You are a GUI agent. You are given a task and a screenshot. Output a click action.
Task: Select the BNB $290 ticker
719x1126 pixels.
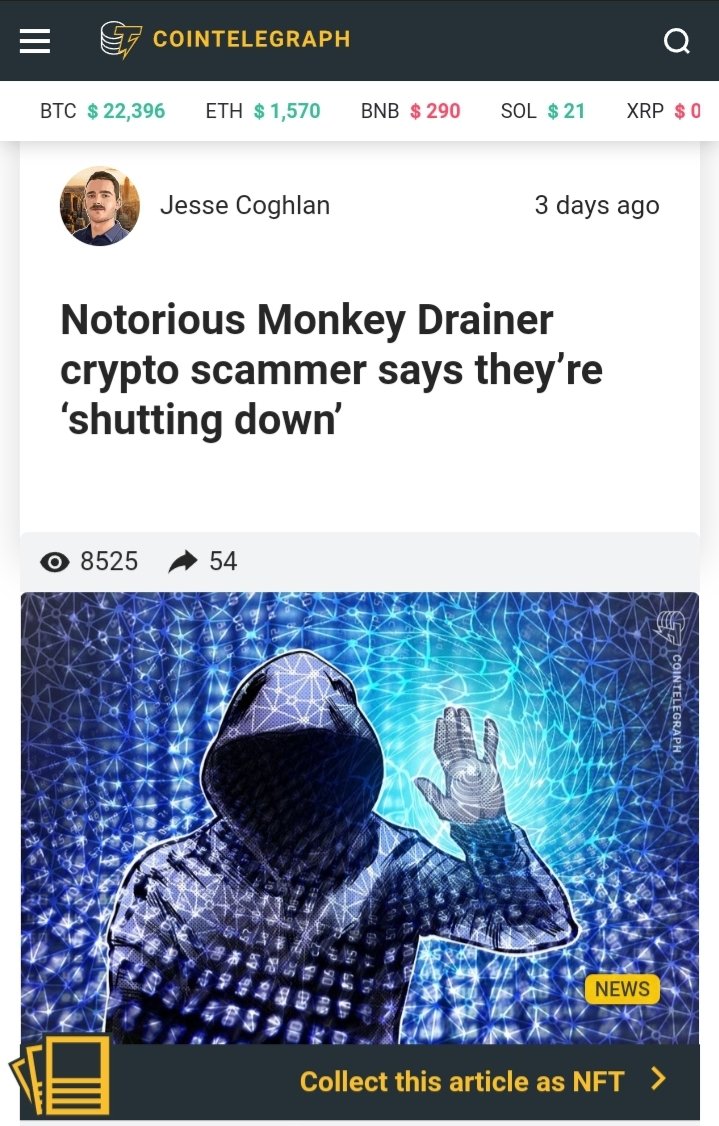pos(410,111)
